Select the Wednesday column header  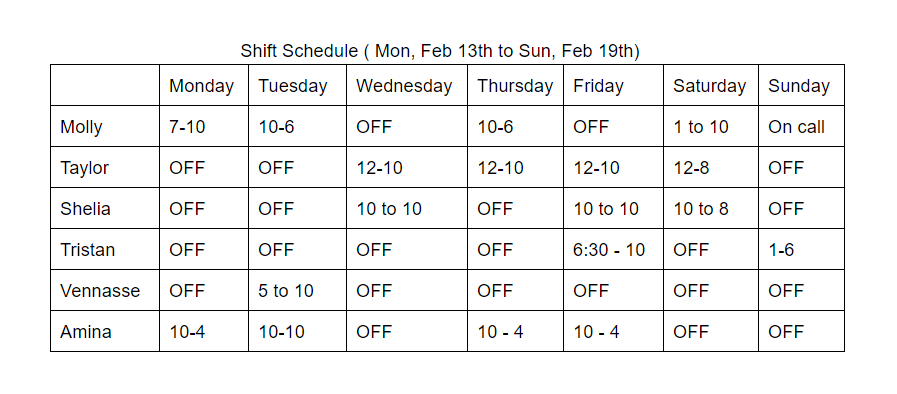pyautogui.click(x=407, y=85)
